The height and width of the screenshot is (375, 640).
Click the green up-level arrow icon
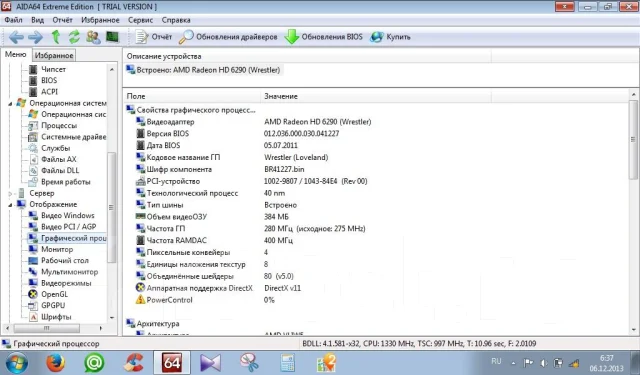click(56, 37)
